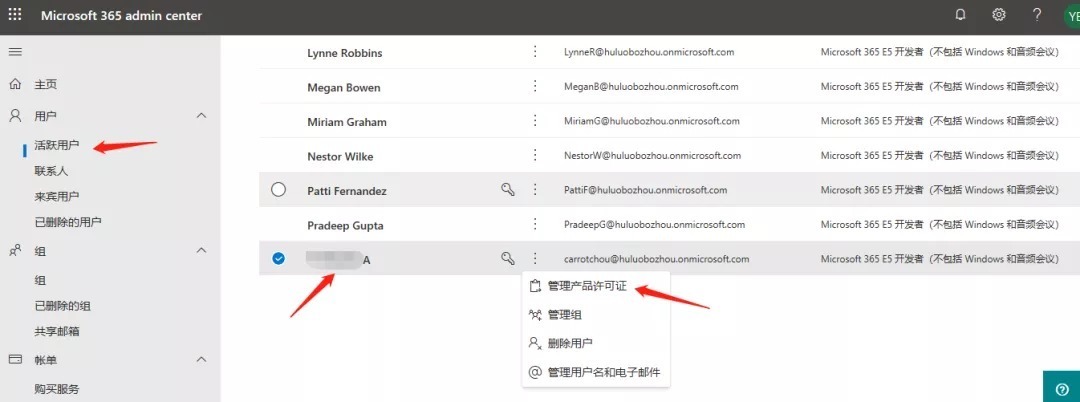Click email NestorW@huluobozhou.onmicrosoft.com
1080x402 pixels.
tap(652, 155)
